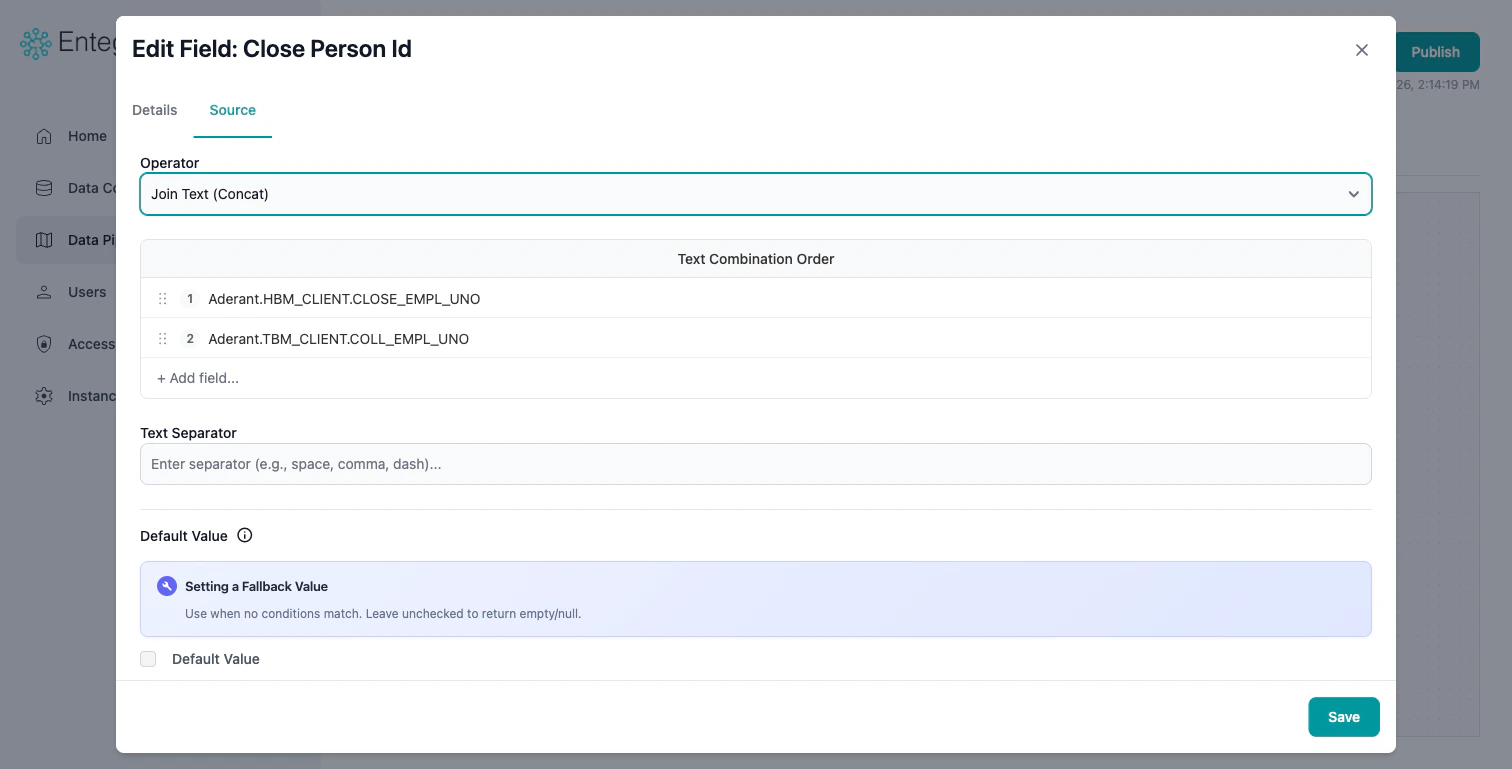Screen dimensions: 1512x769
Task: Click the Instance settings gear icon
Action: coord(44,396)
